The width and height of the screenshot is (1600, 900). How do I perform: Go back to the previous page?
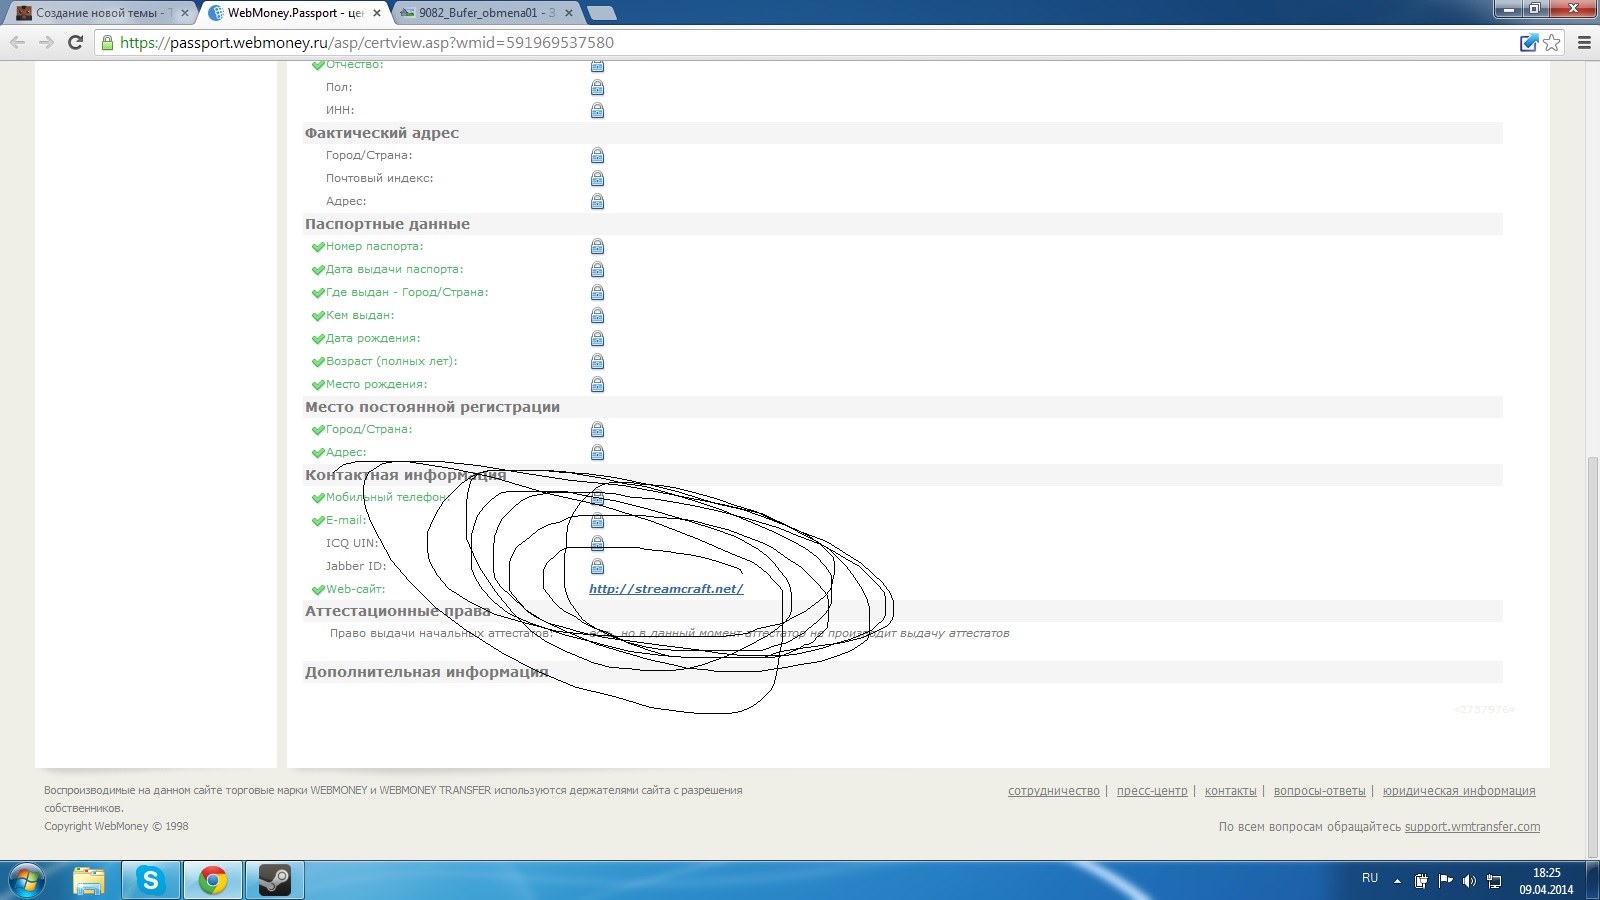tap(17, 42)
